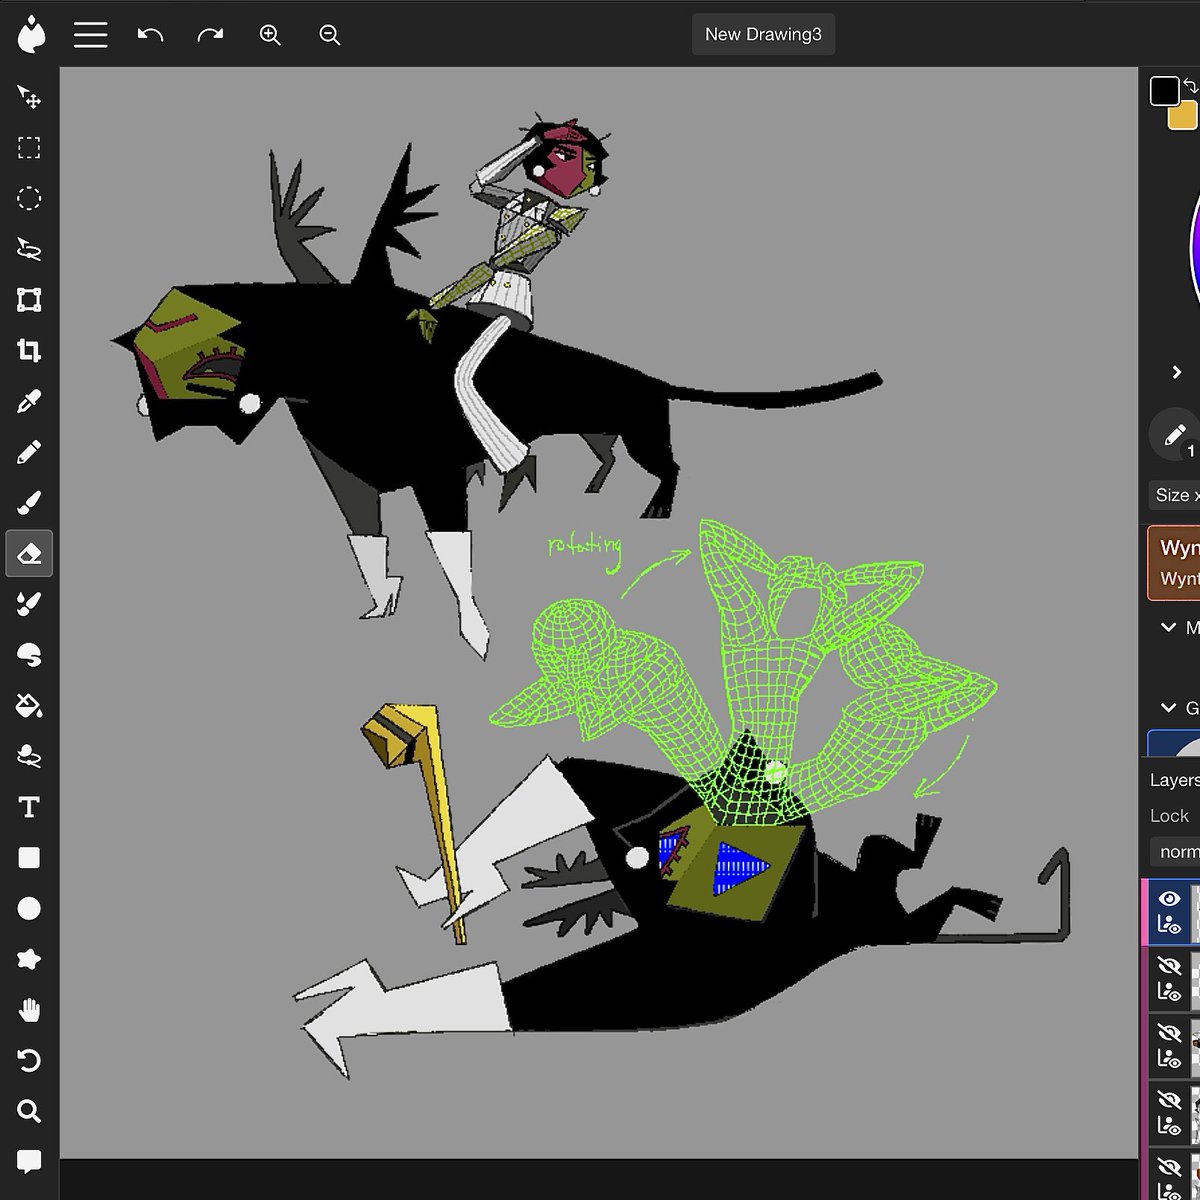Select the Rotate view tool
The image size is (1200, 1200).
pos(29,1060)
